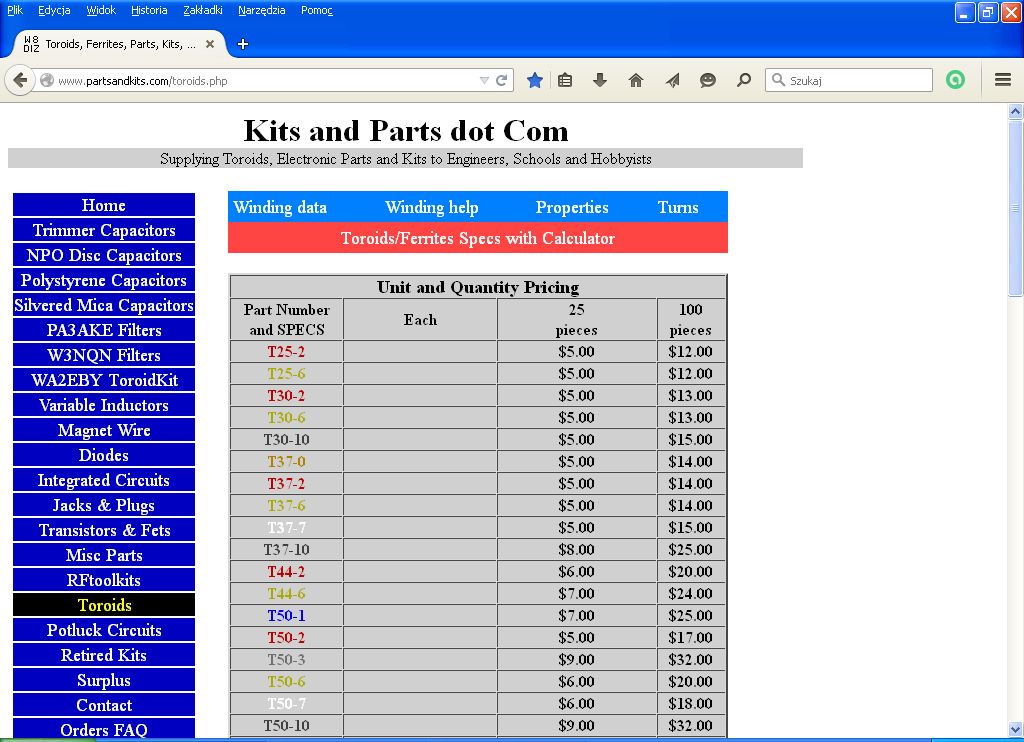The height and width of the screenshot is (742, 1024).
Task: Open the hamburger menu in Firefox
Action: [x=1003, y=80]
